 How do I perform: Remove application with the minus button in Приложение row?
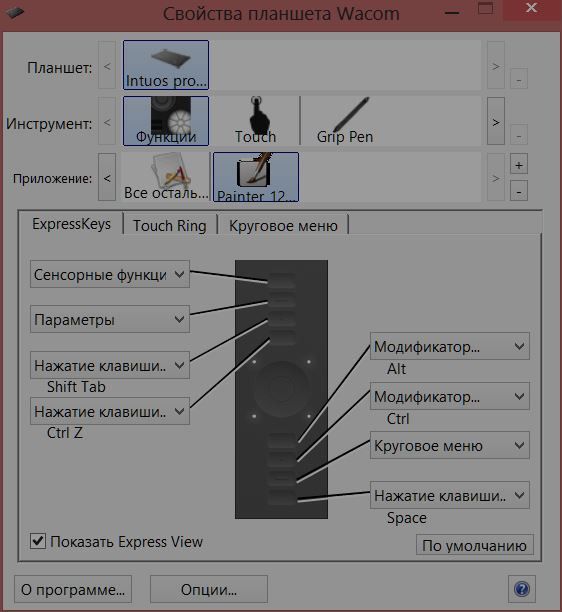point(519,191)
